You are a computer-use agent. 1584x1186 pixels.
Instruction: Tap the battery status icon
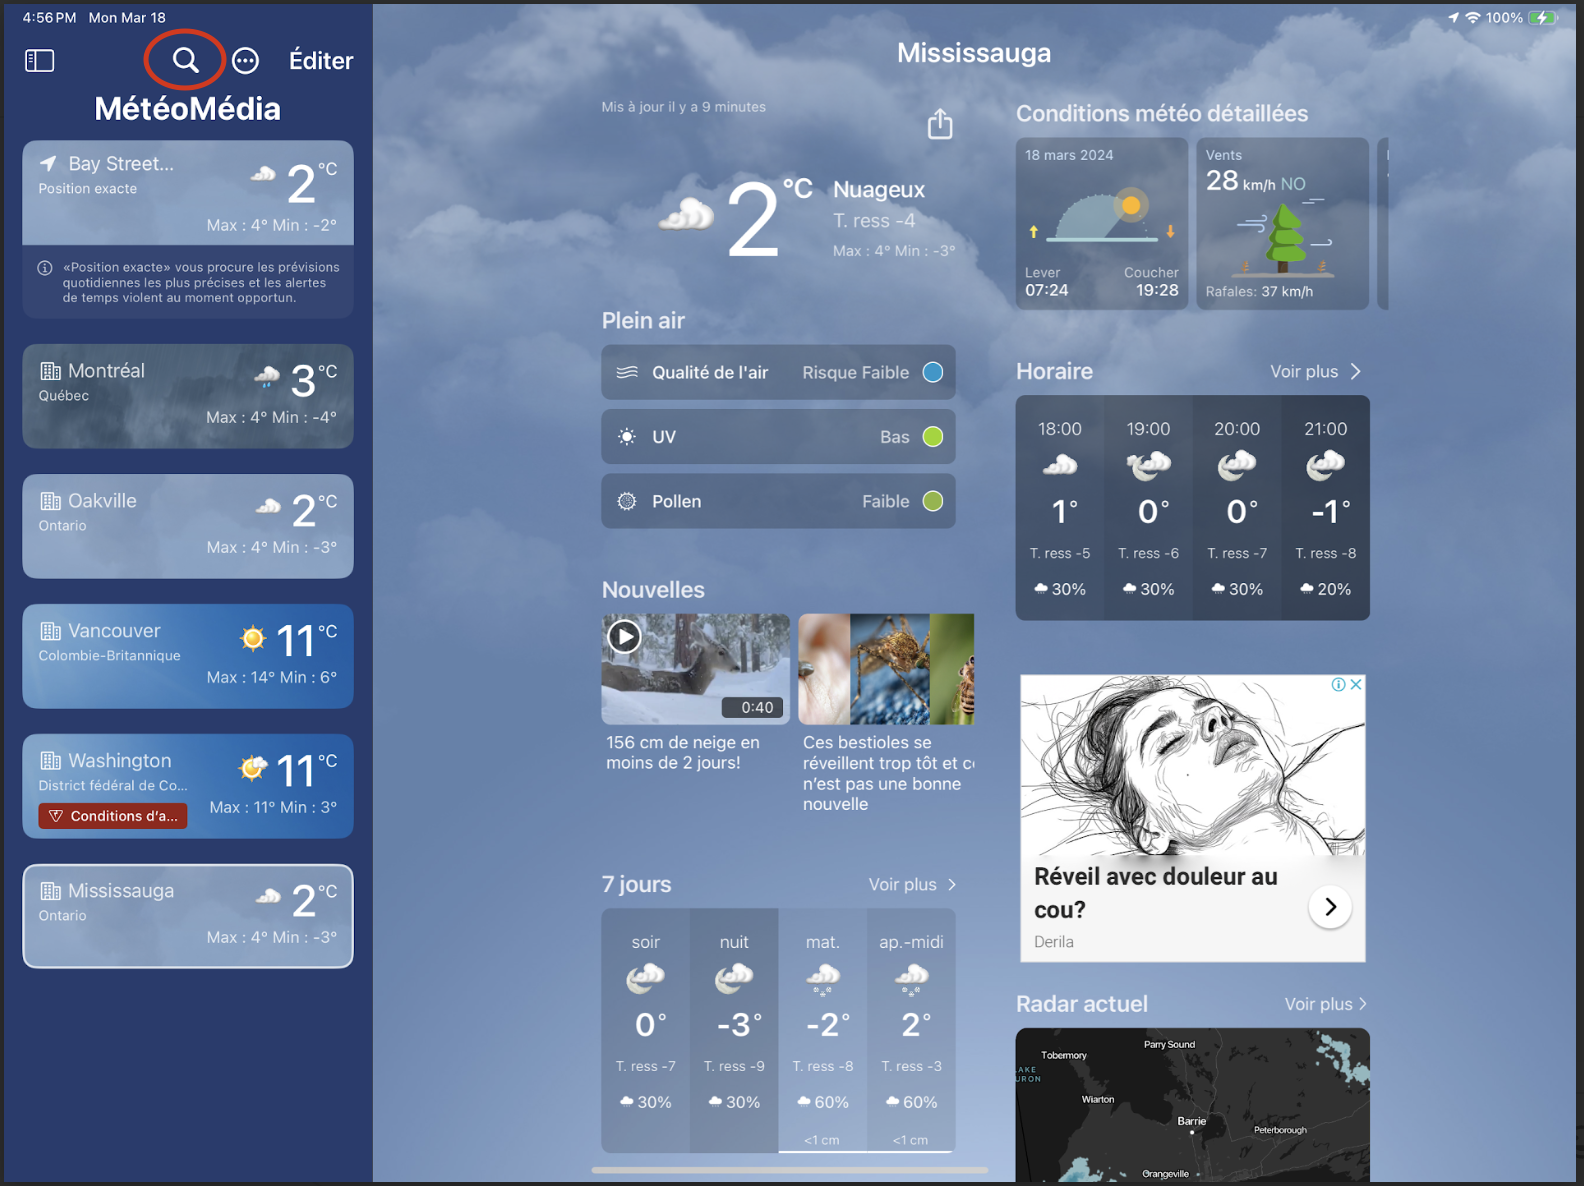click(1543, 18)
